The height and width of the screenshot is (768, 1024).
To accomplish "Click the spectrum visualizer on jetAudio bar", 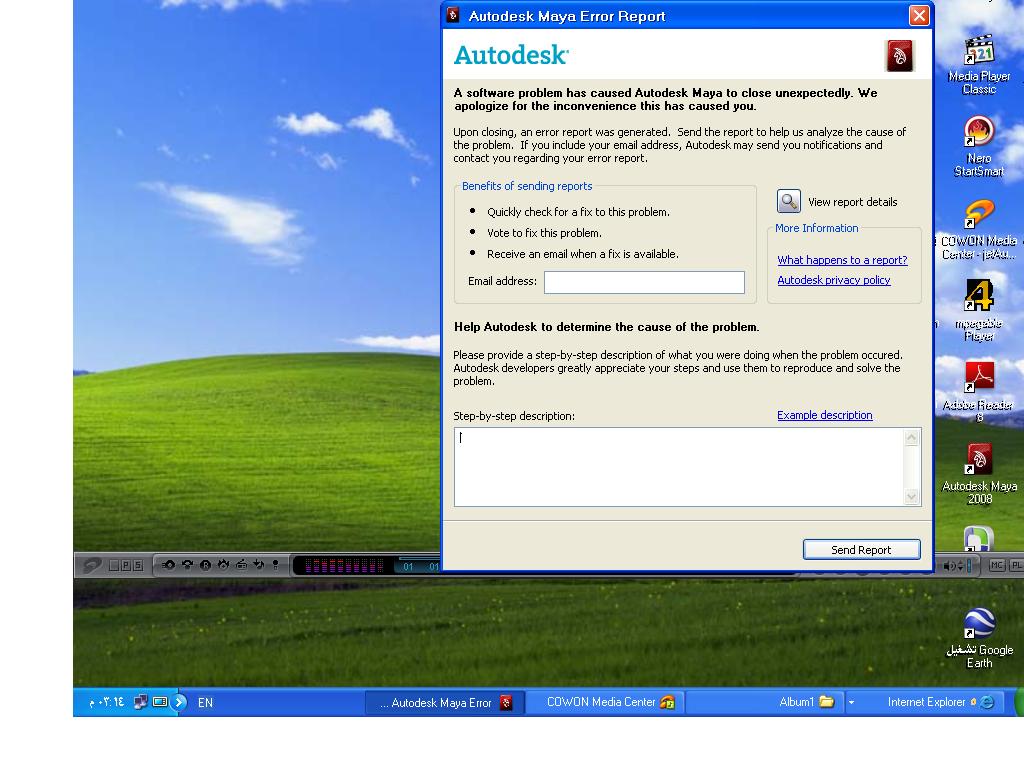I will 345,566.
